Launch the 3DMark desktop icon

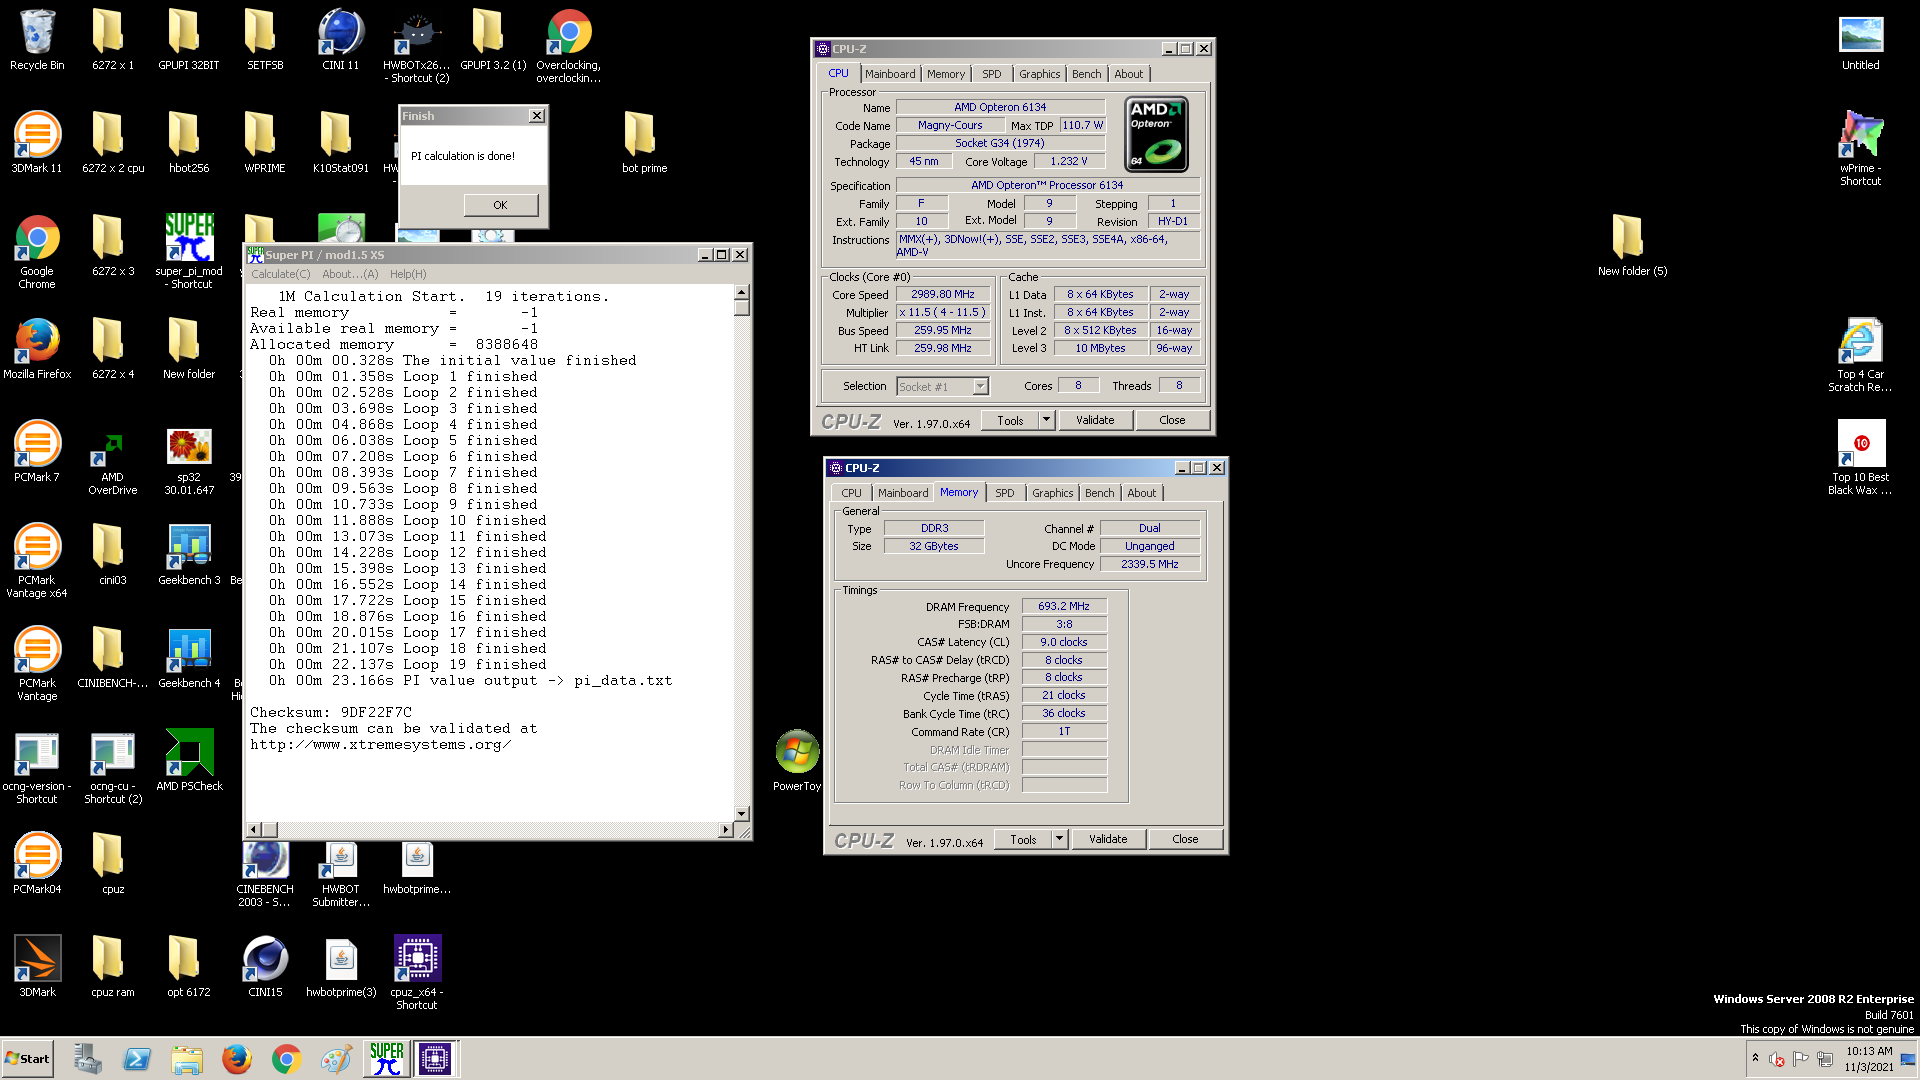(x=37, y=967)
